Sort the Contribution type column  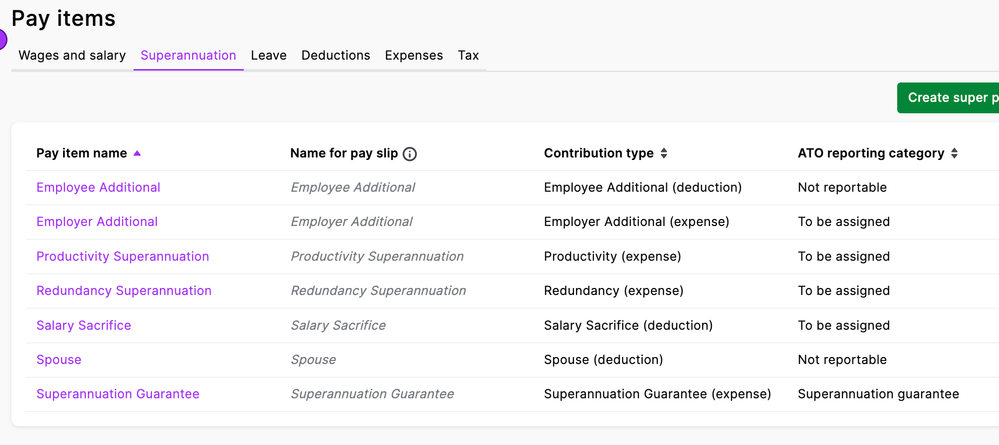pyautogui.click(x=664, y=154)
